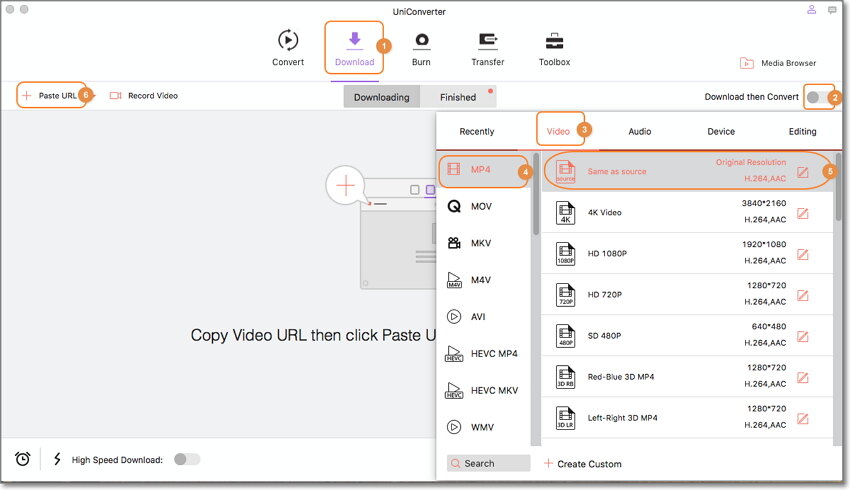Select the Audio format tab

640,131
